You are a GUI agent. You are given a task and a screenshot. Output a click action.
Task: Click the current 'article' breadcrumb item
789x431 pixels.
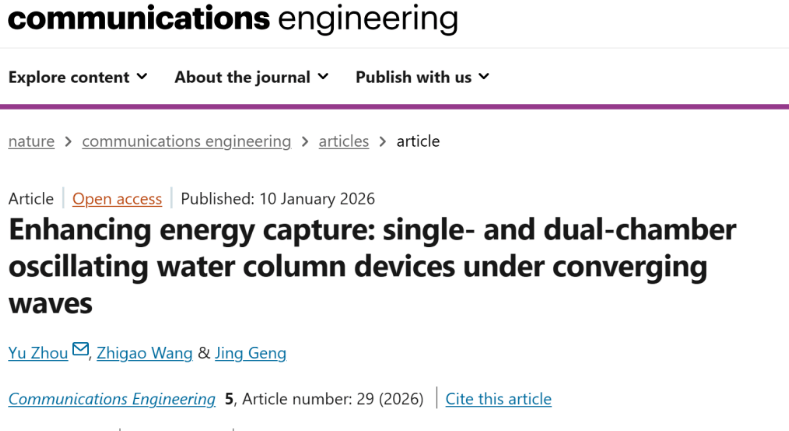418,141
